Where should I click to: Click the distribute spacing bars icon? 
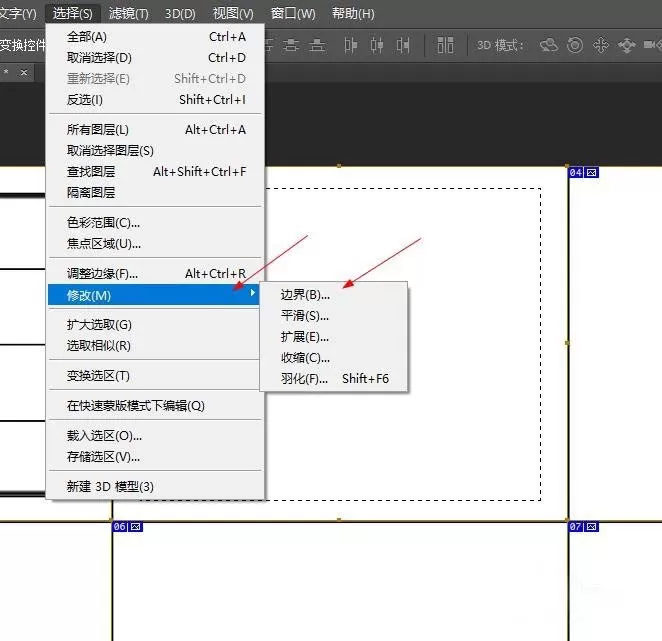point(445,45)
